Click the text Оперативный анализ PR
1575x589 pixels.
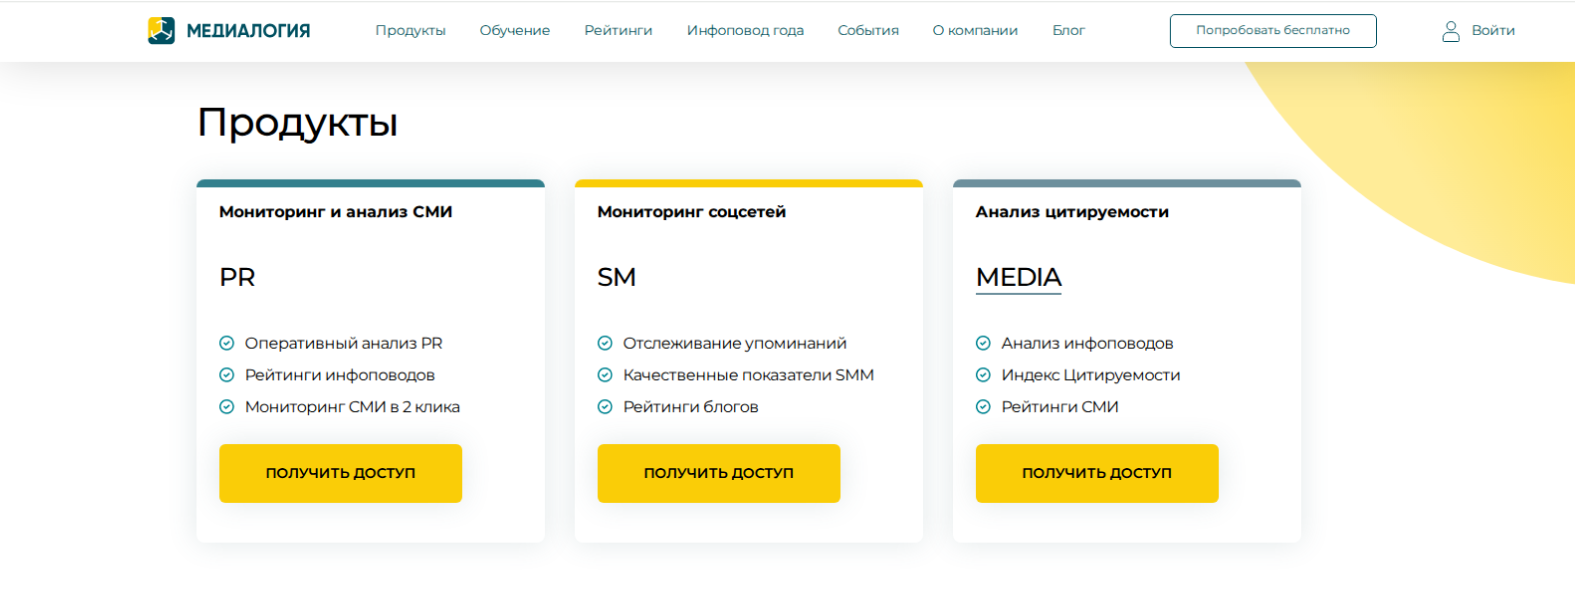343,343
